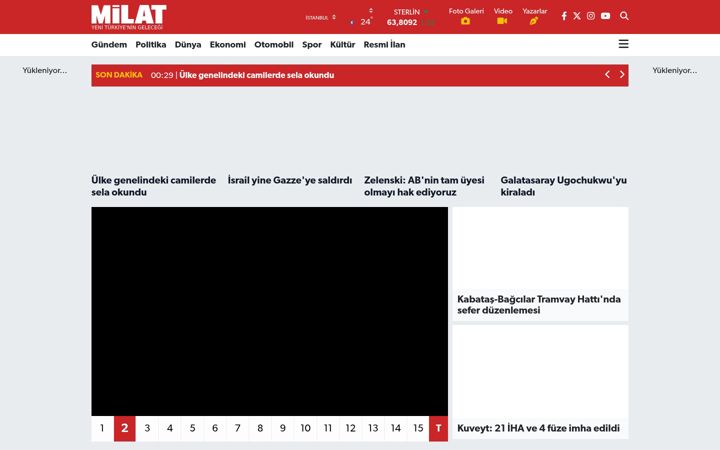Open breaking news headline about sela
720x450 pixels.
pyautogui.click(x=256, y=75)
